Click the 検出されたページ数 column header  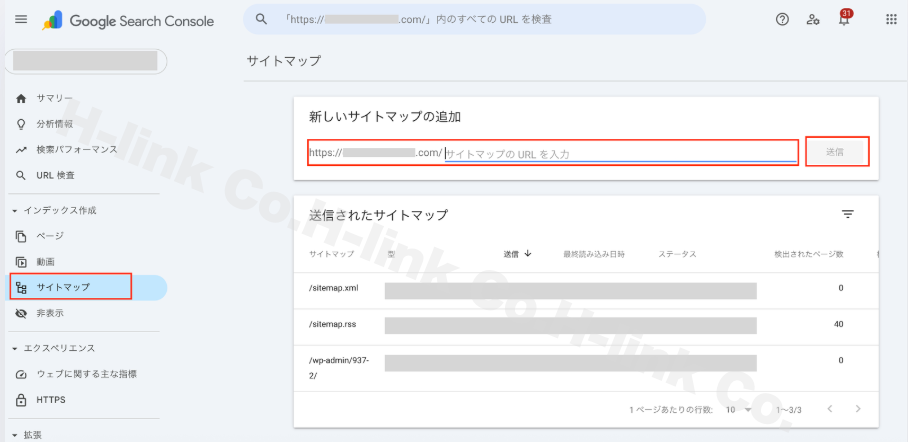[x=809, y=254]
